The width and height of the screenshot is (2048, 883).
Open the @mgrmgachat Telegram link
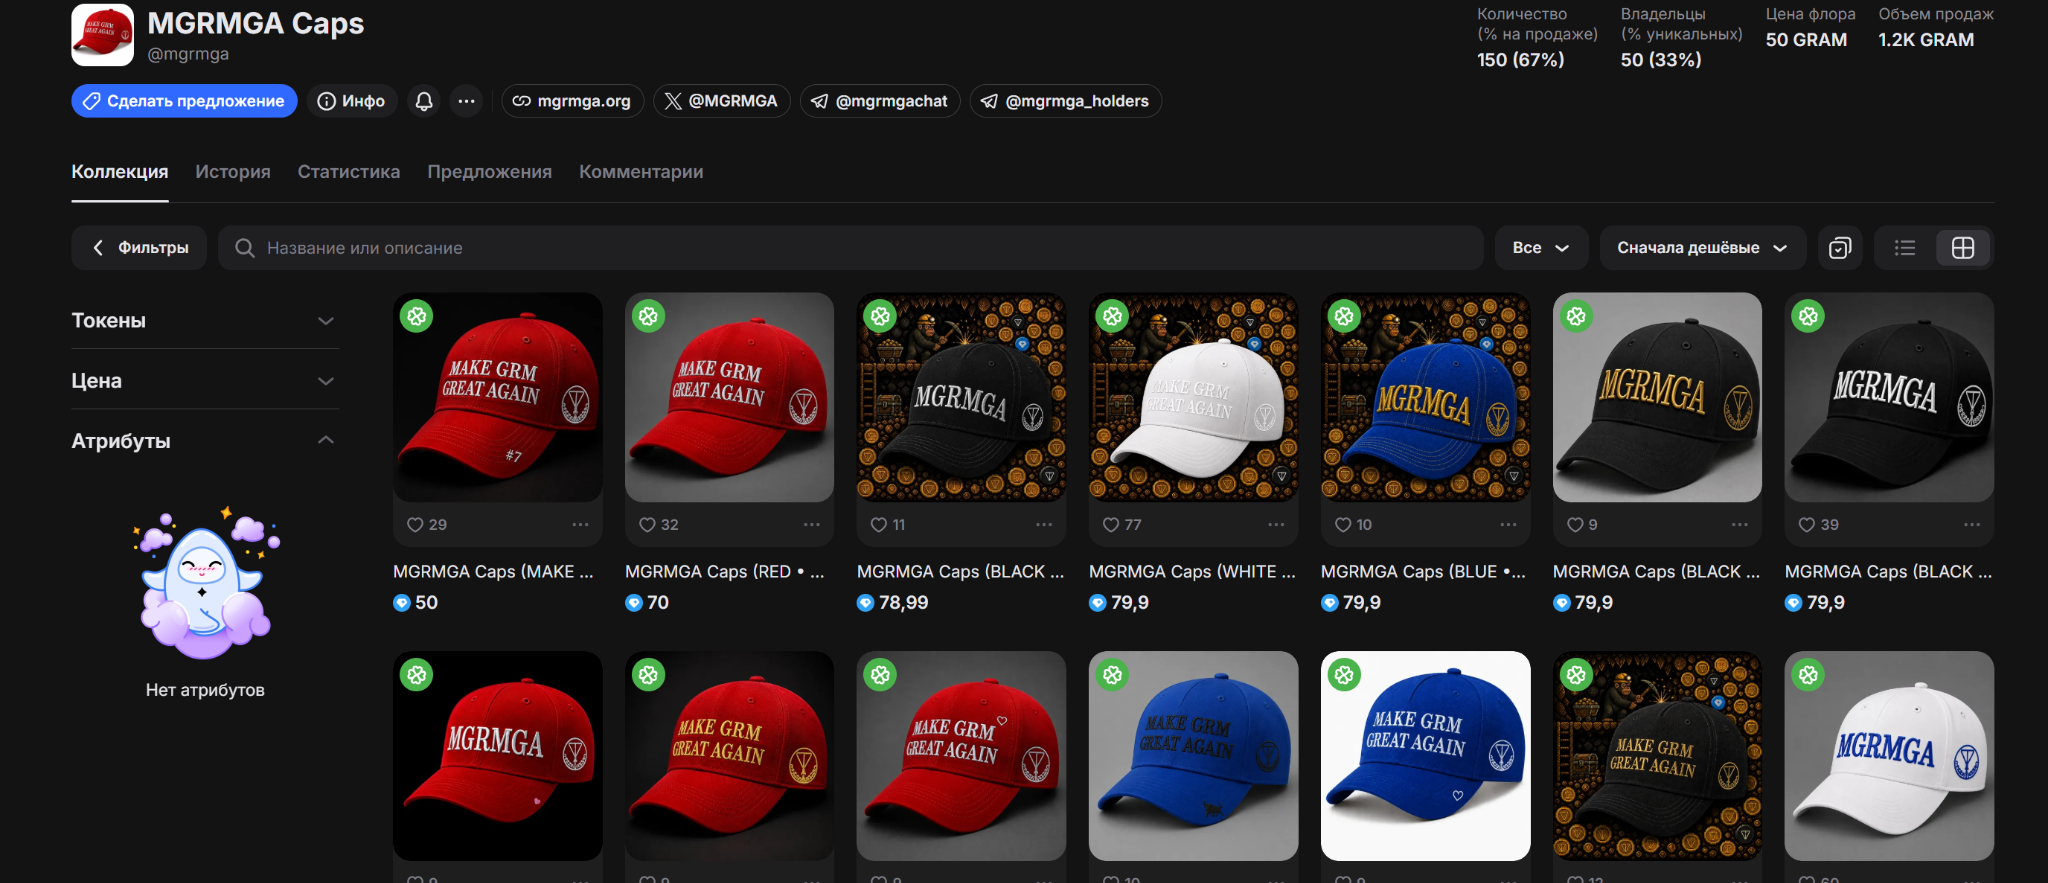coord(880,101)
